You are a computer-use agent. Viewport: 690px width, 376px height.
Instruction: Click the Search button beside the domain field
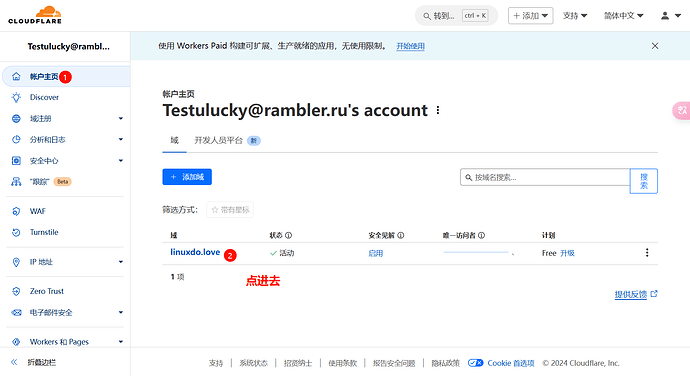tap(643, 181)
